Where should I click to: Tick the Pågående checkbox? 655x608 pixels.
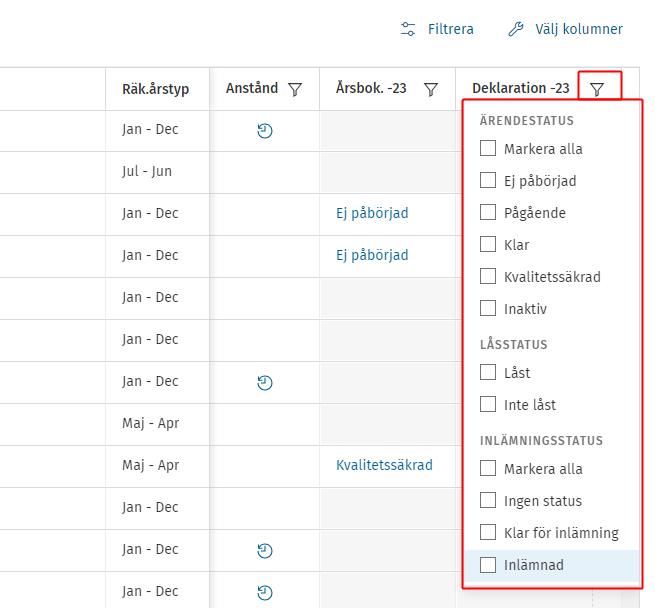488,212
